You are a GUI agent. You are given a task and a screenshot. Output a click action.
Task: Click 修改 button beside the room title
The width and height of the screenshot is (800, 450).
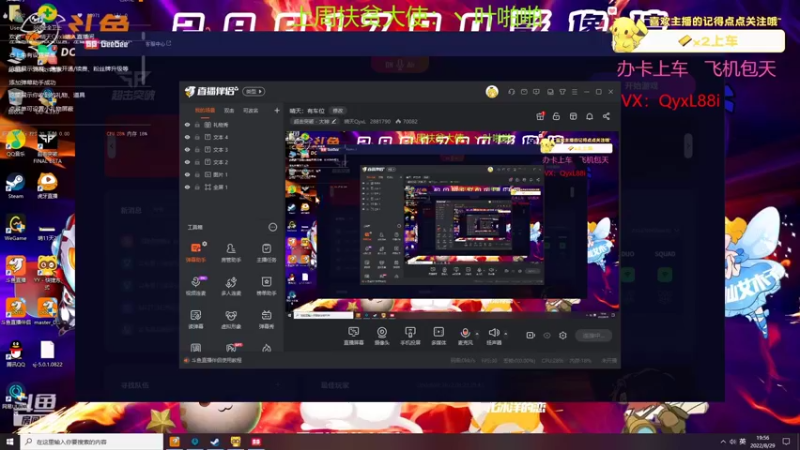(338, 111)
